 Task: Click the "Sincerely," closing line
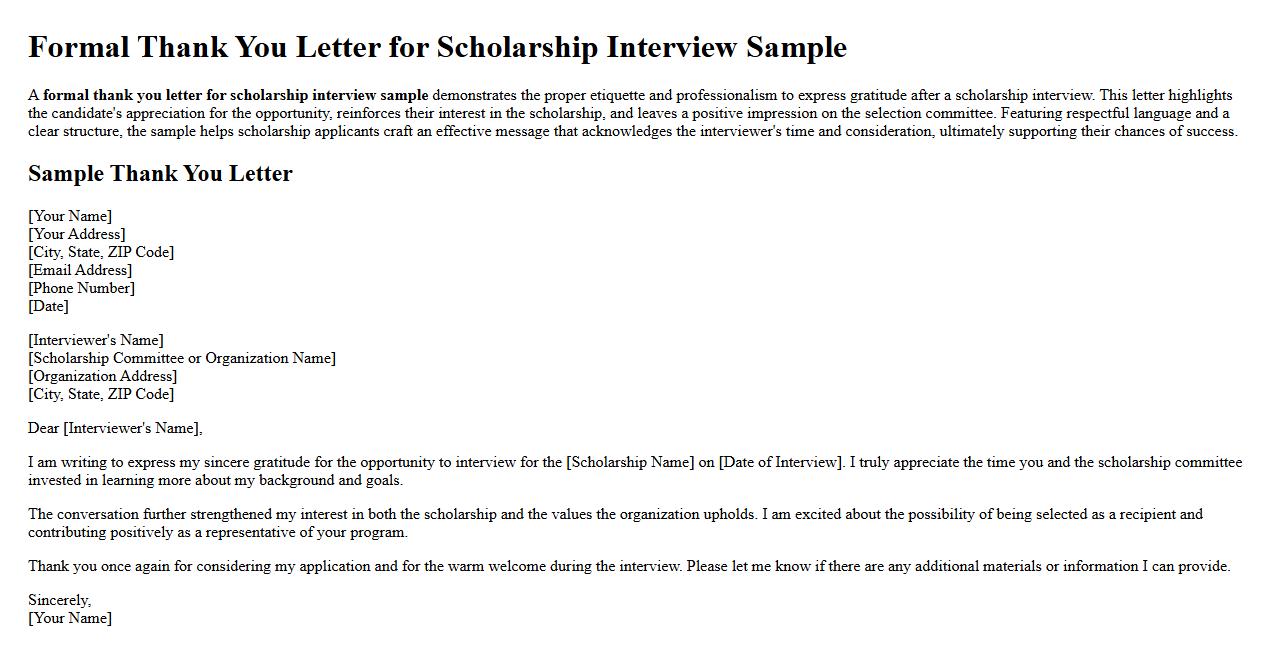click(x=59, y=600)
